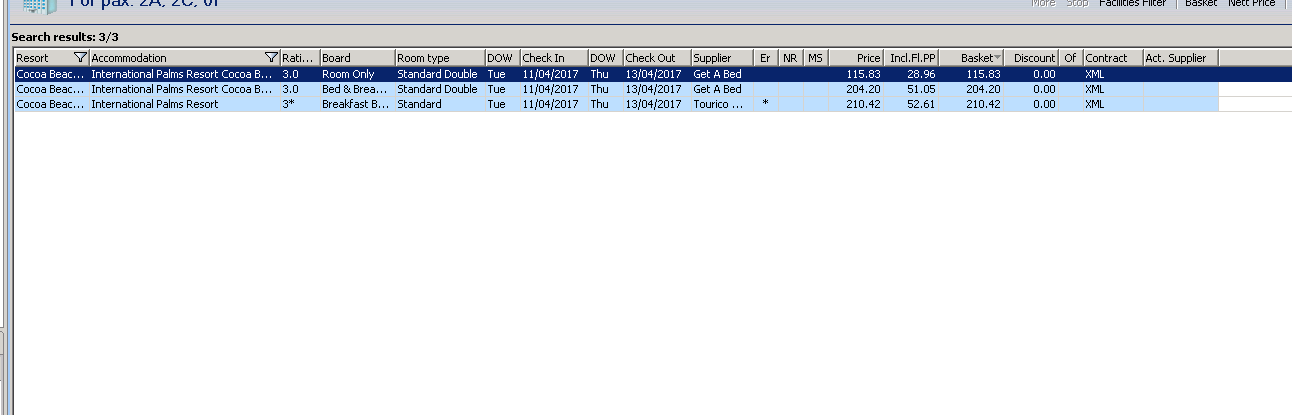Open the Accommodation column filter funnel
The width and height of the screenshot is (1292, 415).
tap(271, 58)
